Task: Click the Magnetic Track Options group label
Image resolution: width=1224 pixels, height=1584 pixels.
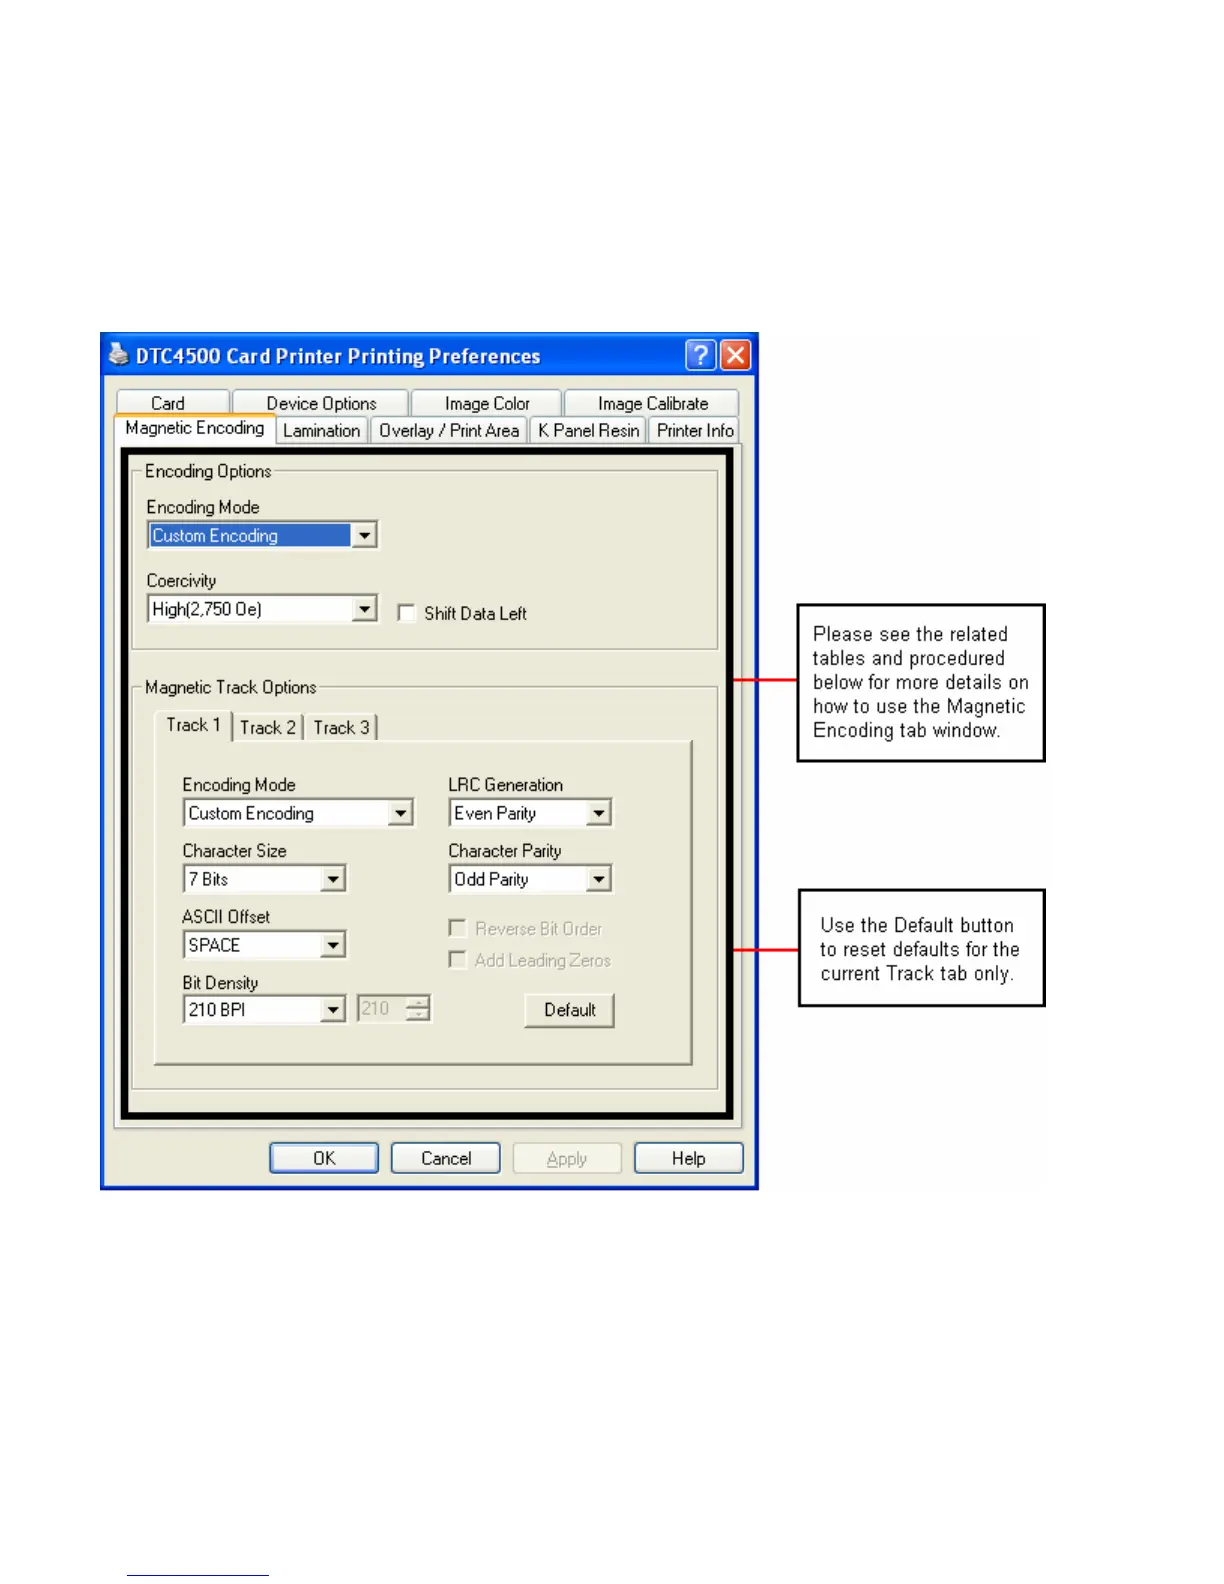Action: tap(231, 687)
